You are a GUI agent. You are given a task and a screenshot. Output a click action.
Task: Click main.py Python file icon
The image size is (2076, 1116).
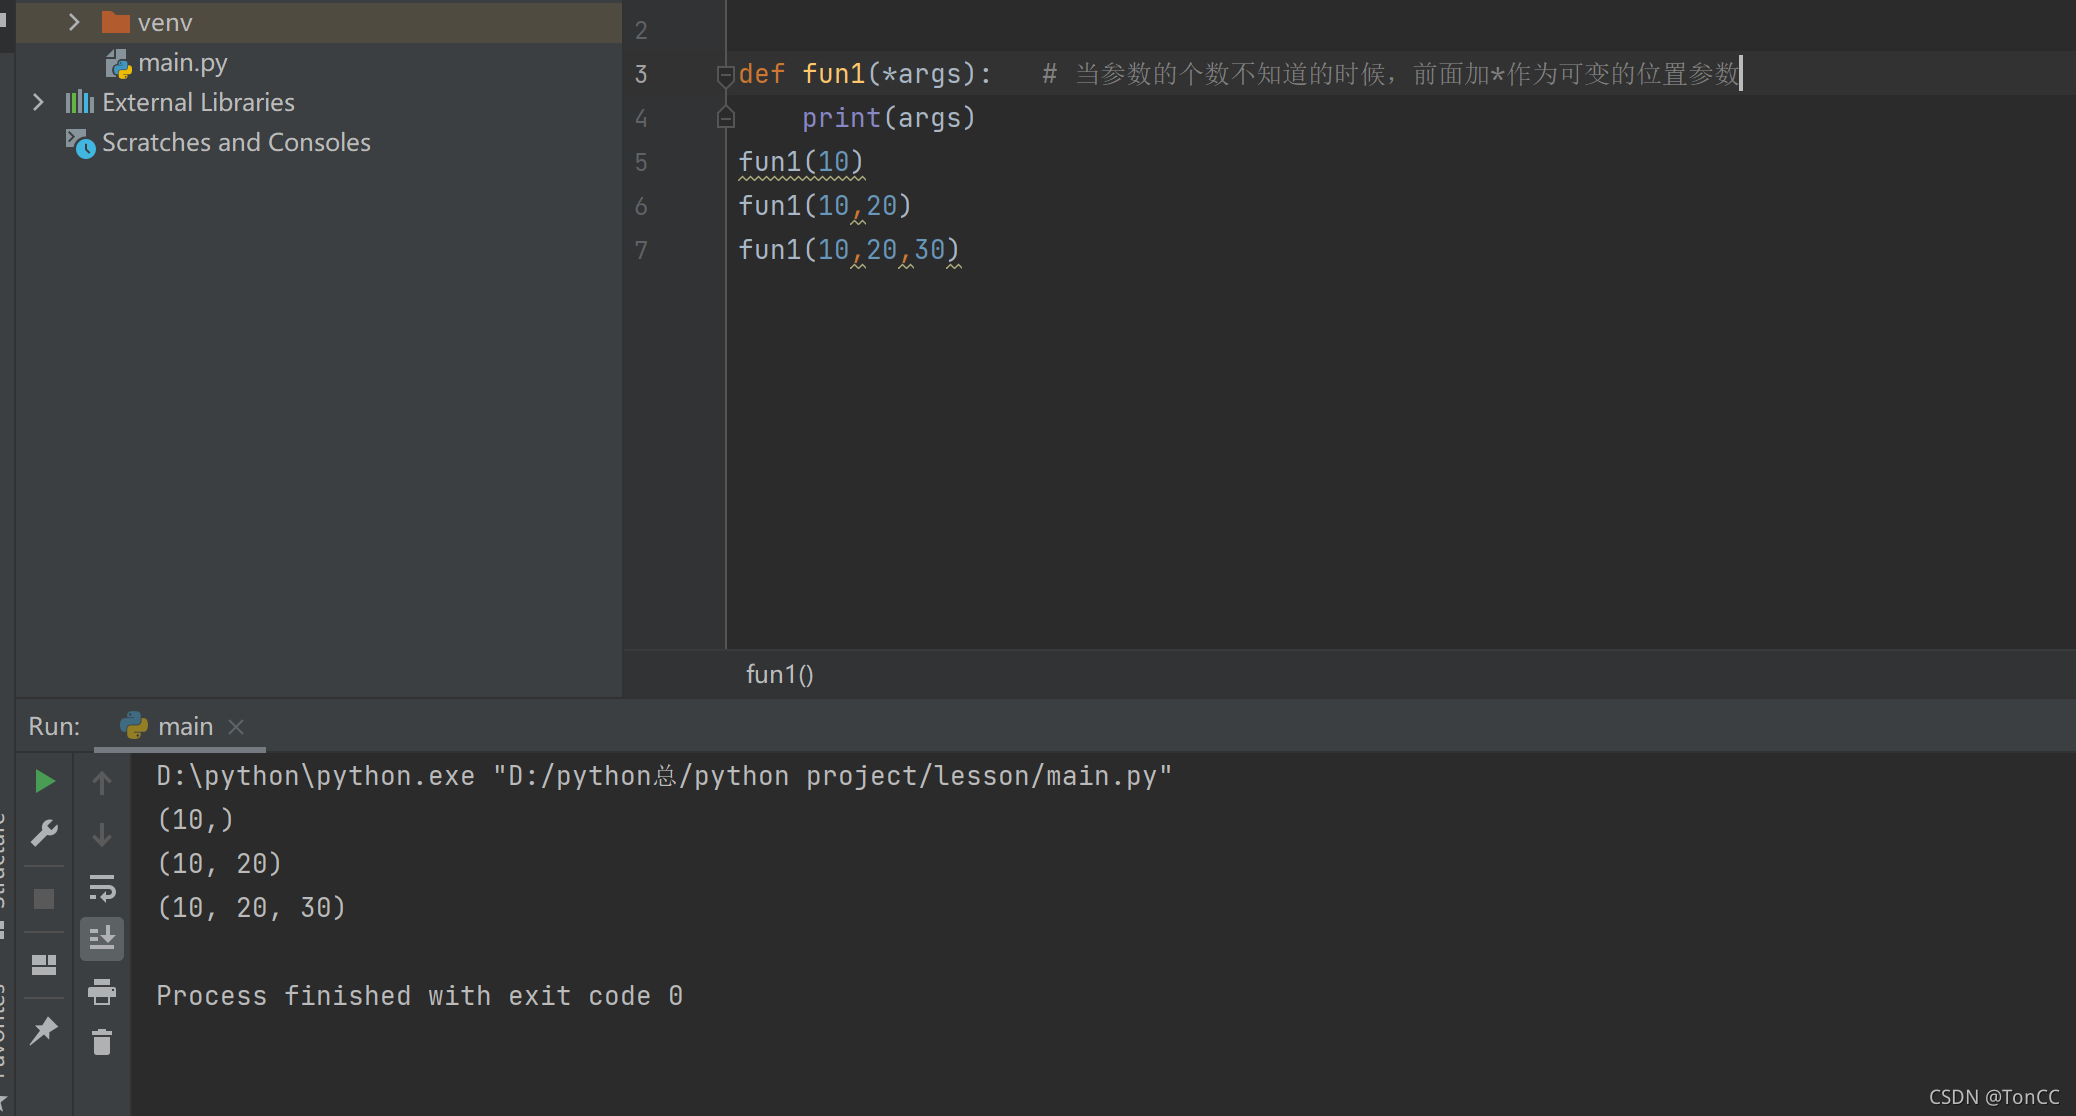click(119, 64)
